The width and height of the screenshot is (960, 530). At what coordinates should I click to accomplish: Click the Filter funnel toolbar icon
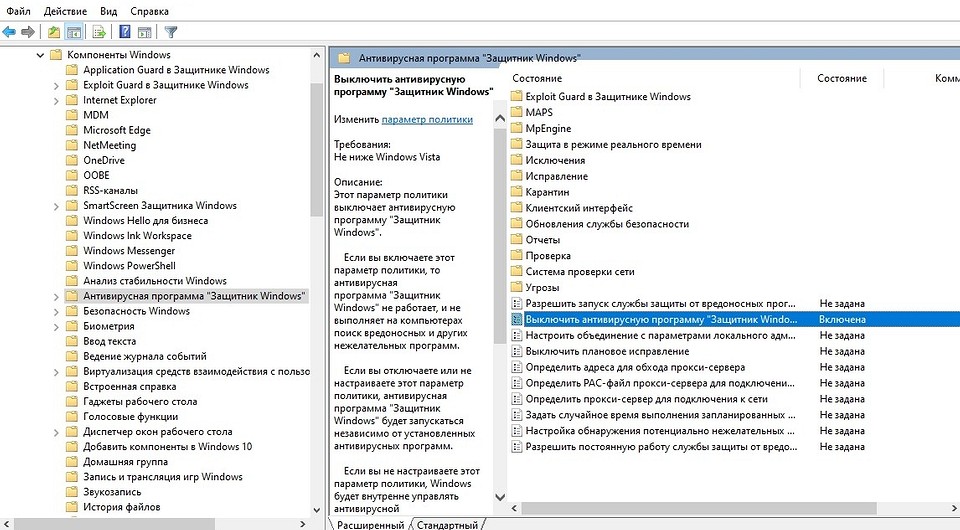(x=170, y=32)
